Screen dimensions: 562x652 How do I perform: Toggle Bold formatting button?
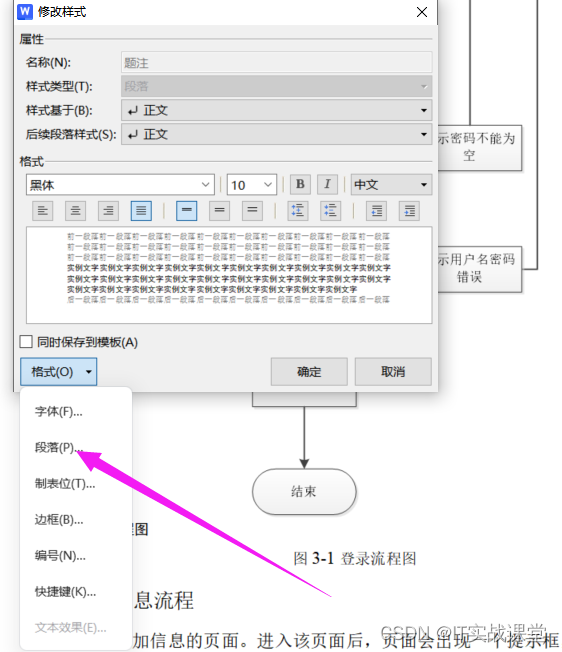pyautogui.click(x=300, y=185)
